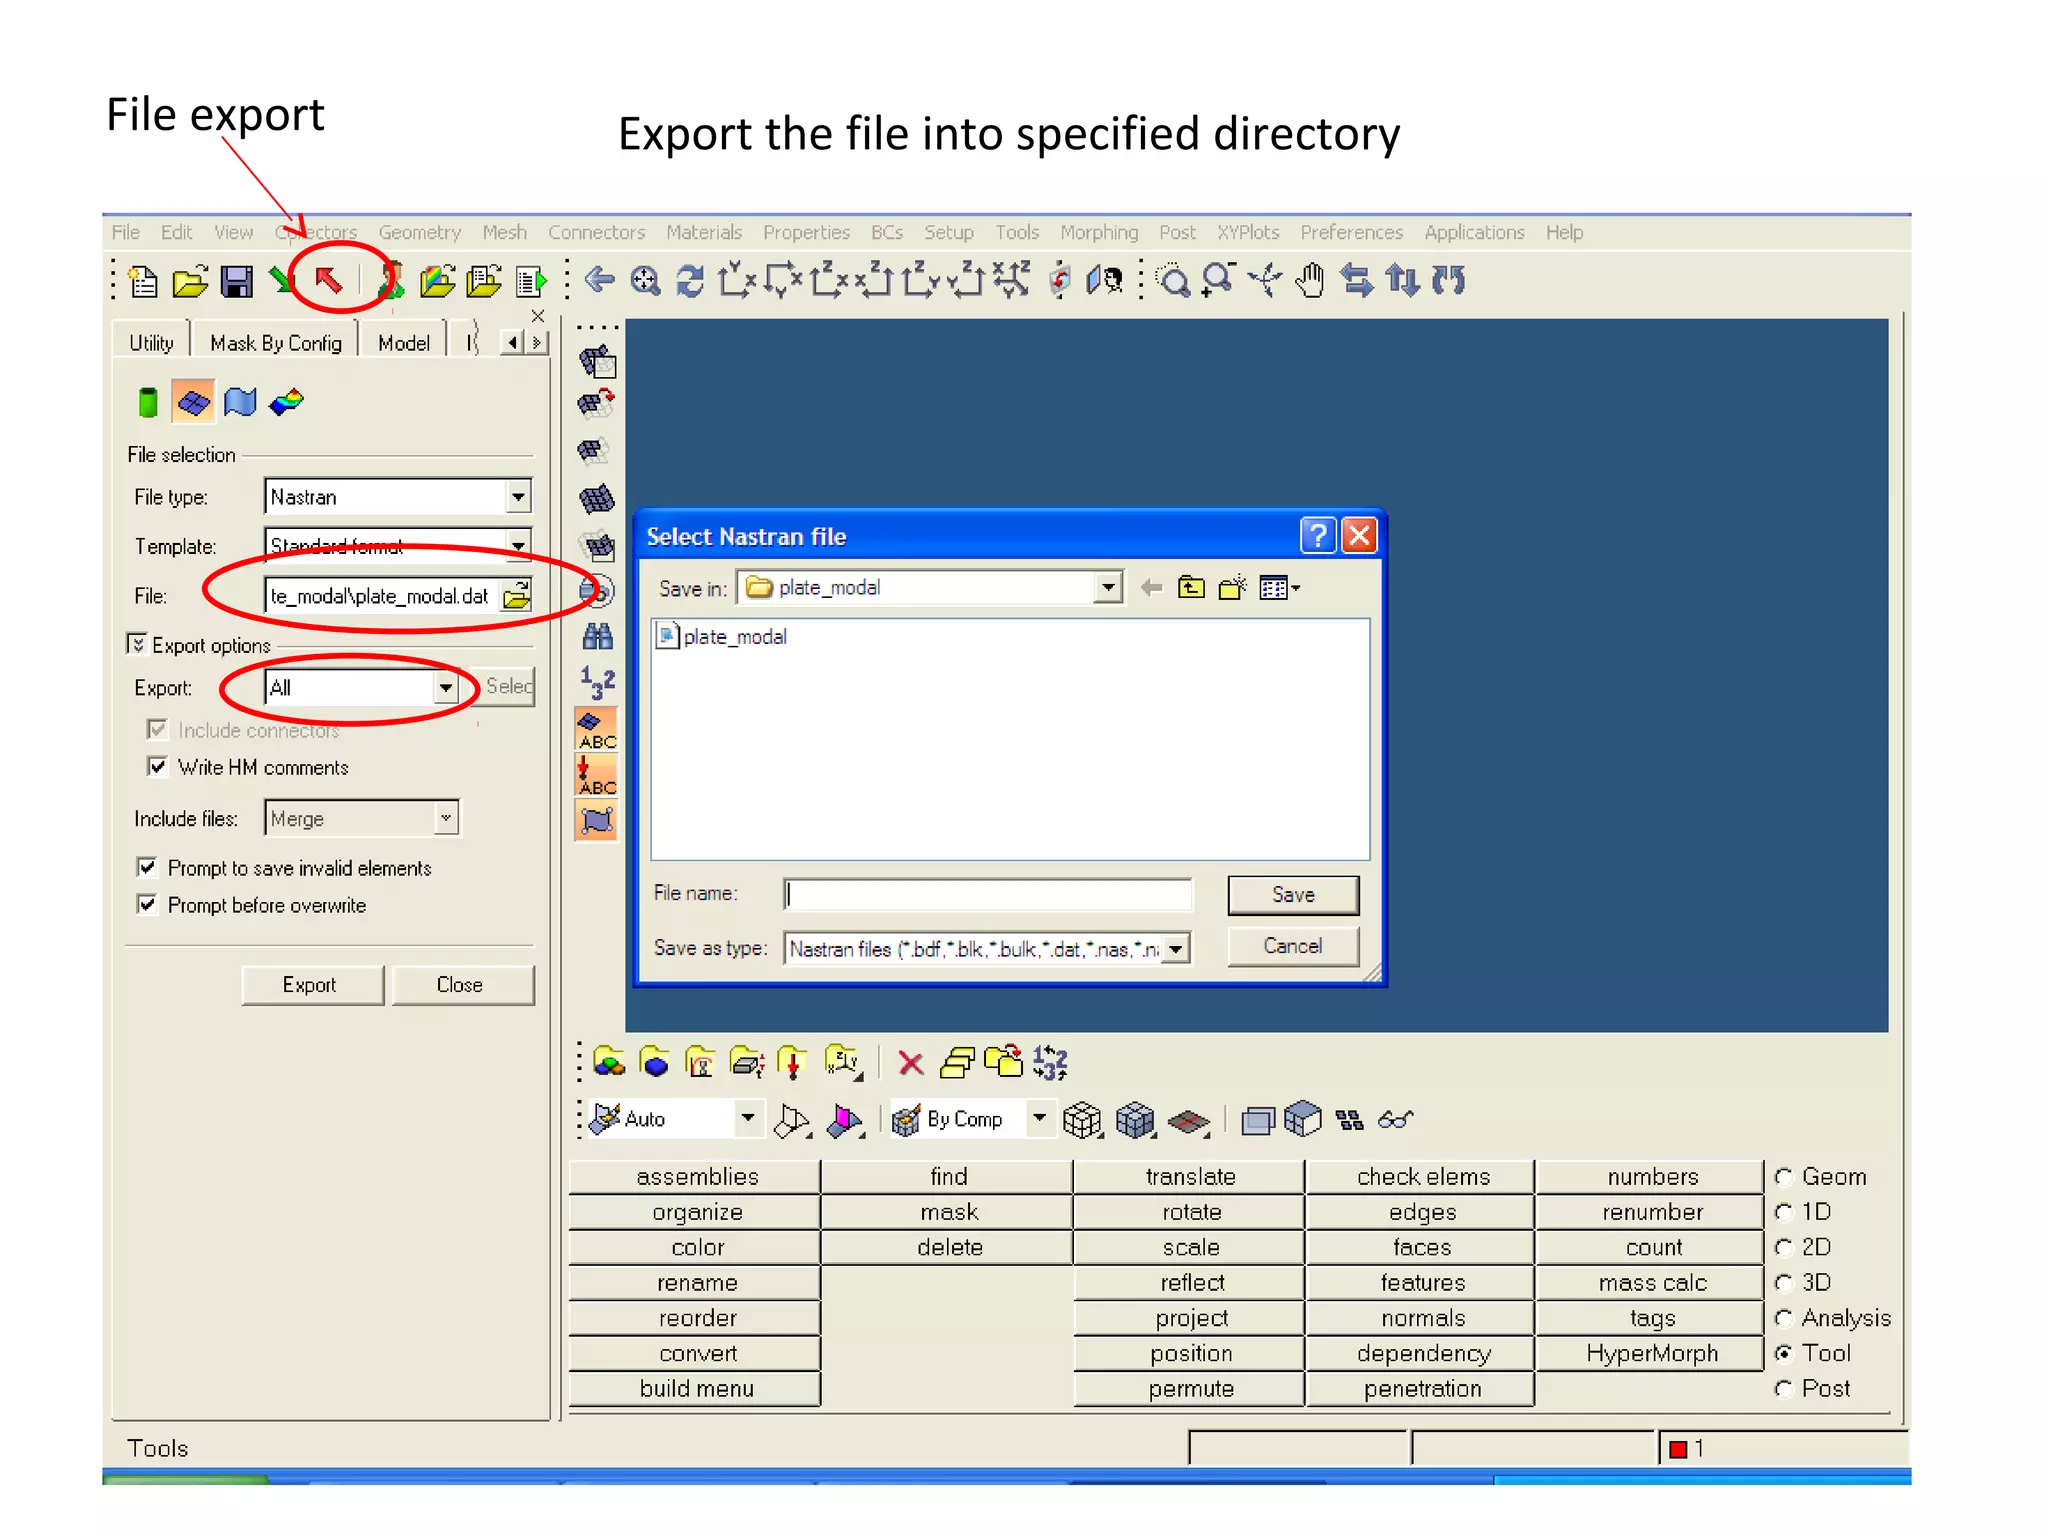Screen dimensions: 2048x1536
Task: Expand the Export All dropdown
Action: coord(446,688)
